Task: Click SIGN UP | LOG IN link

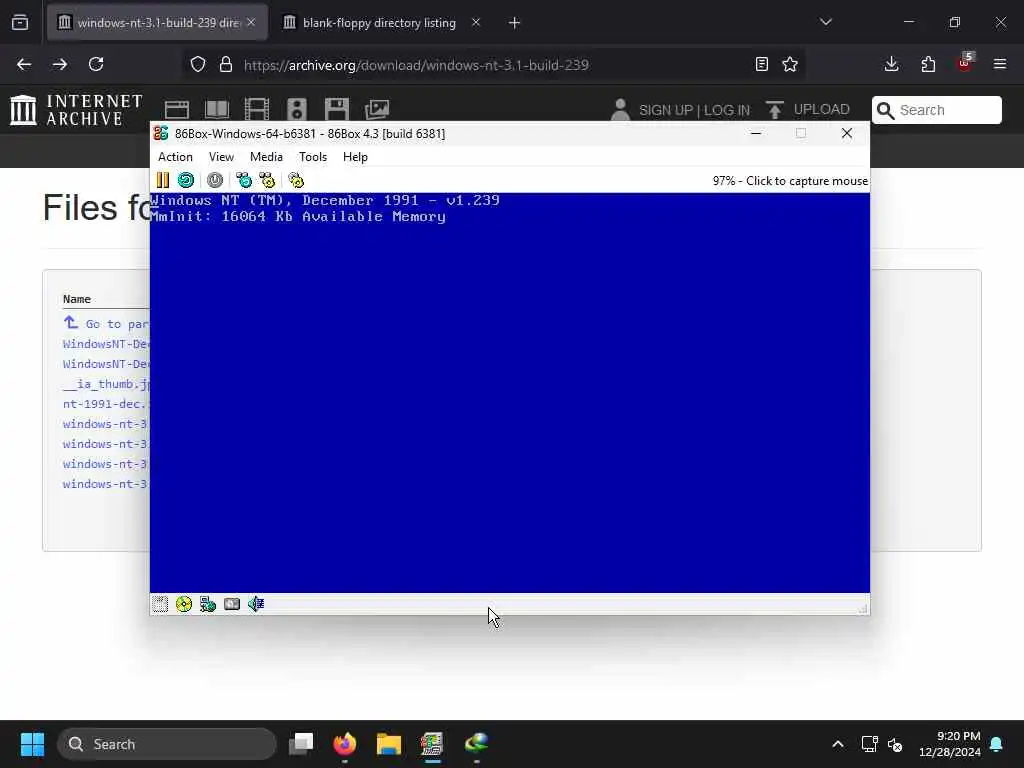Action: [694, 110]
